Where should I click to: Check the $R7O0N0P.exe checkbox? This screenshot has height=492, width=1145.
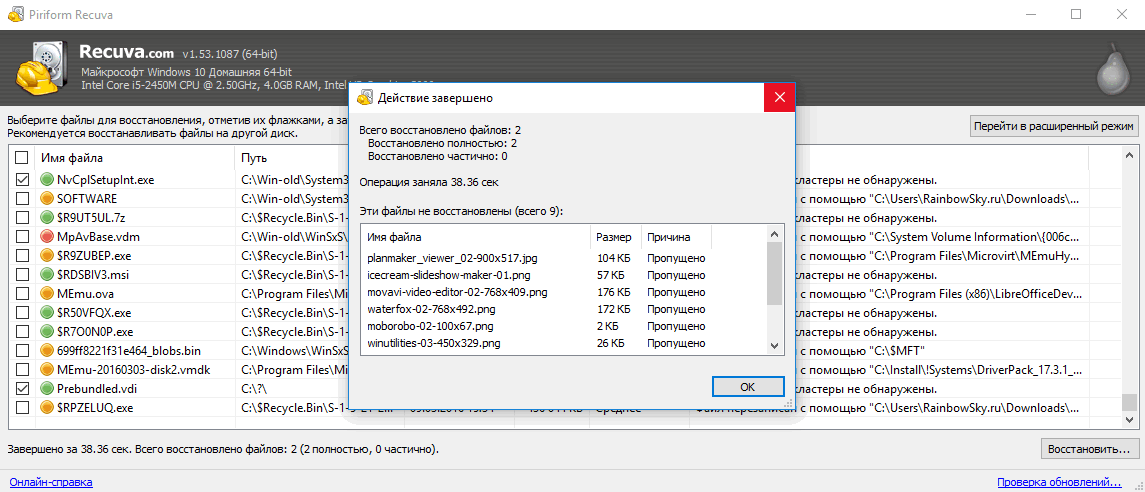pos(22,331)
